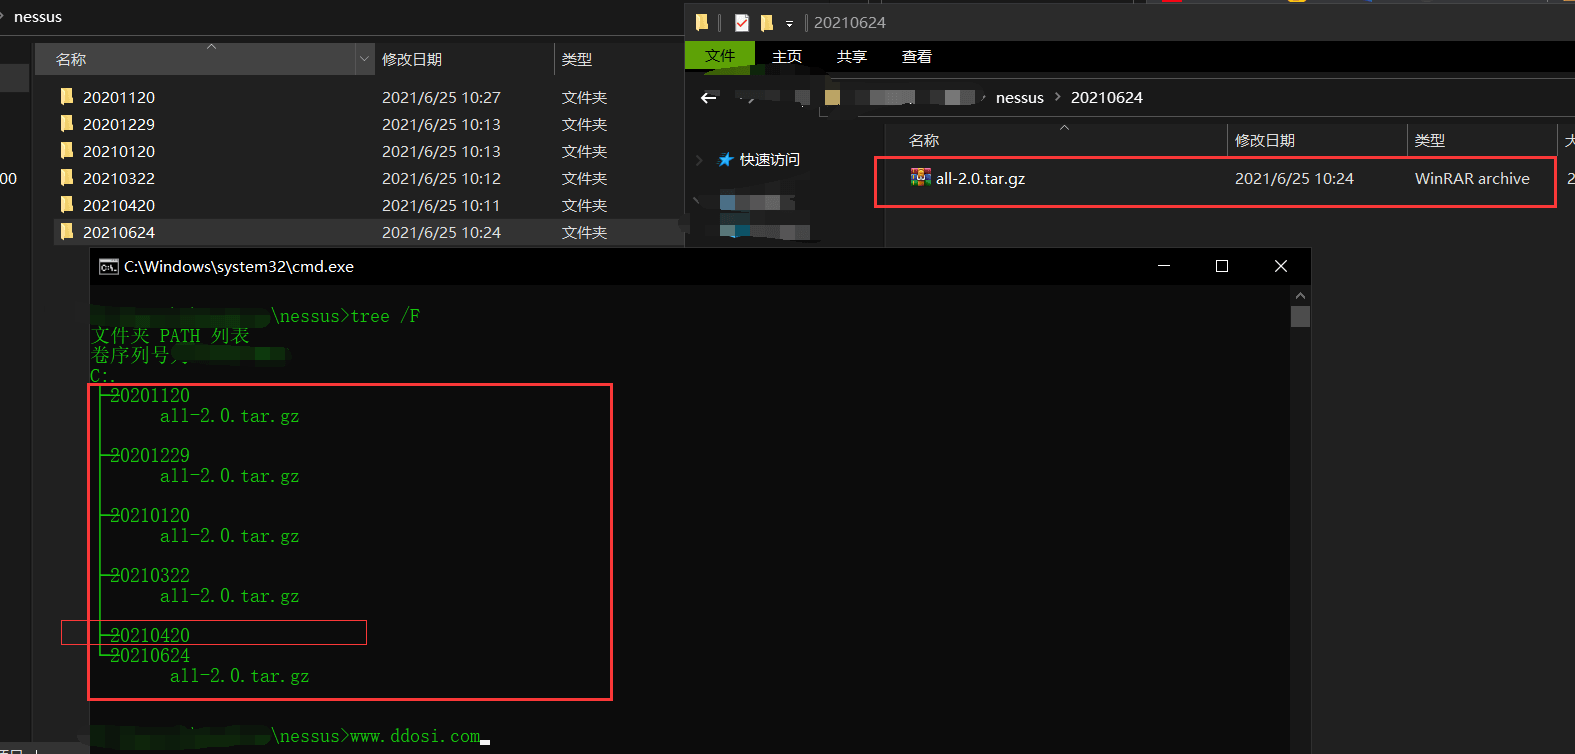This screenshot has width=1575, height=754.
Task: Click chevron between nessus and 20210624 breadcrumb
Action: click(x=1058, y=97)
